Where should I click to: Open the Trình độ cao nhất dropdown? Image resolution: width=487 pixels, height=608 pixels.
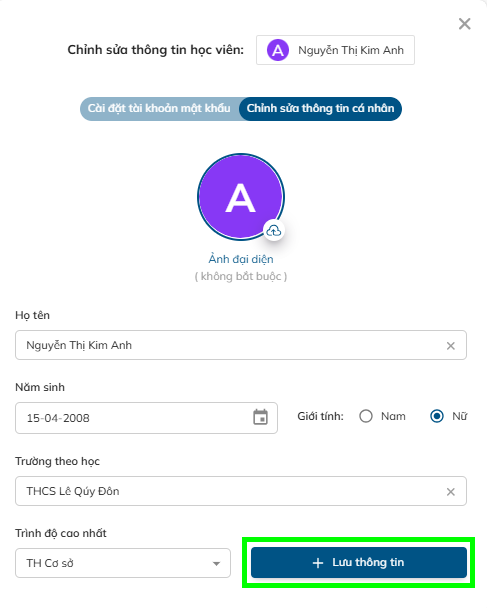pos(123,563)
